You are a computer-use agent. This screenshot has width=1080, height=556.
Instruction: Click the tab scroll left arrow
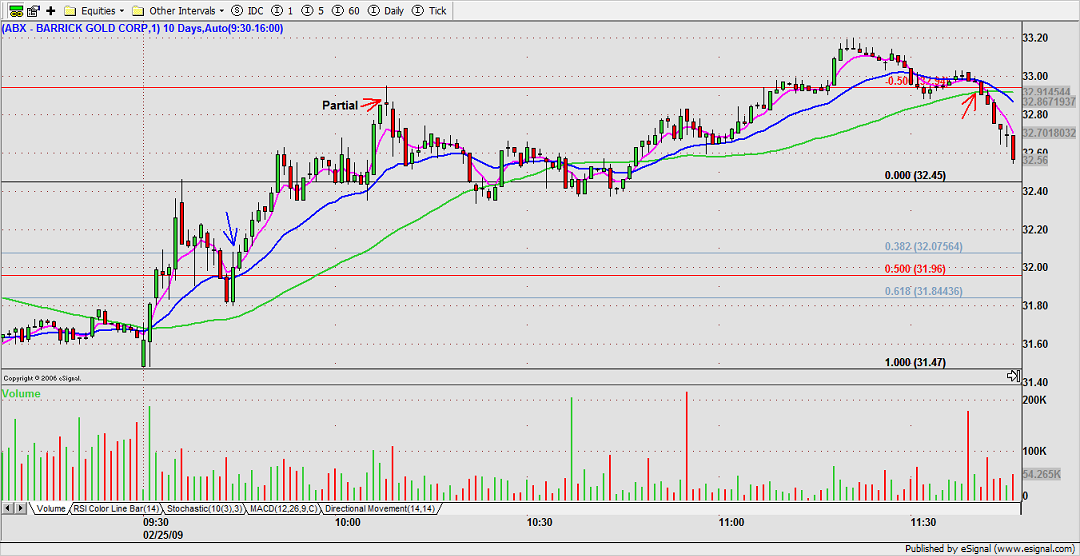click(x=7, y=508)
